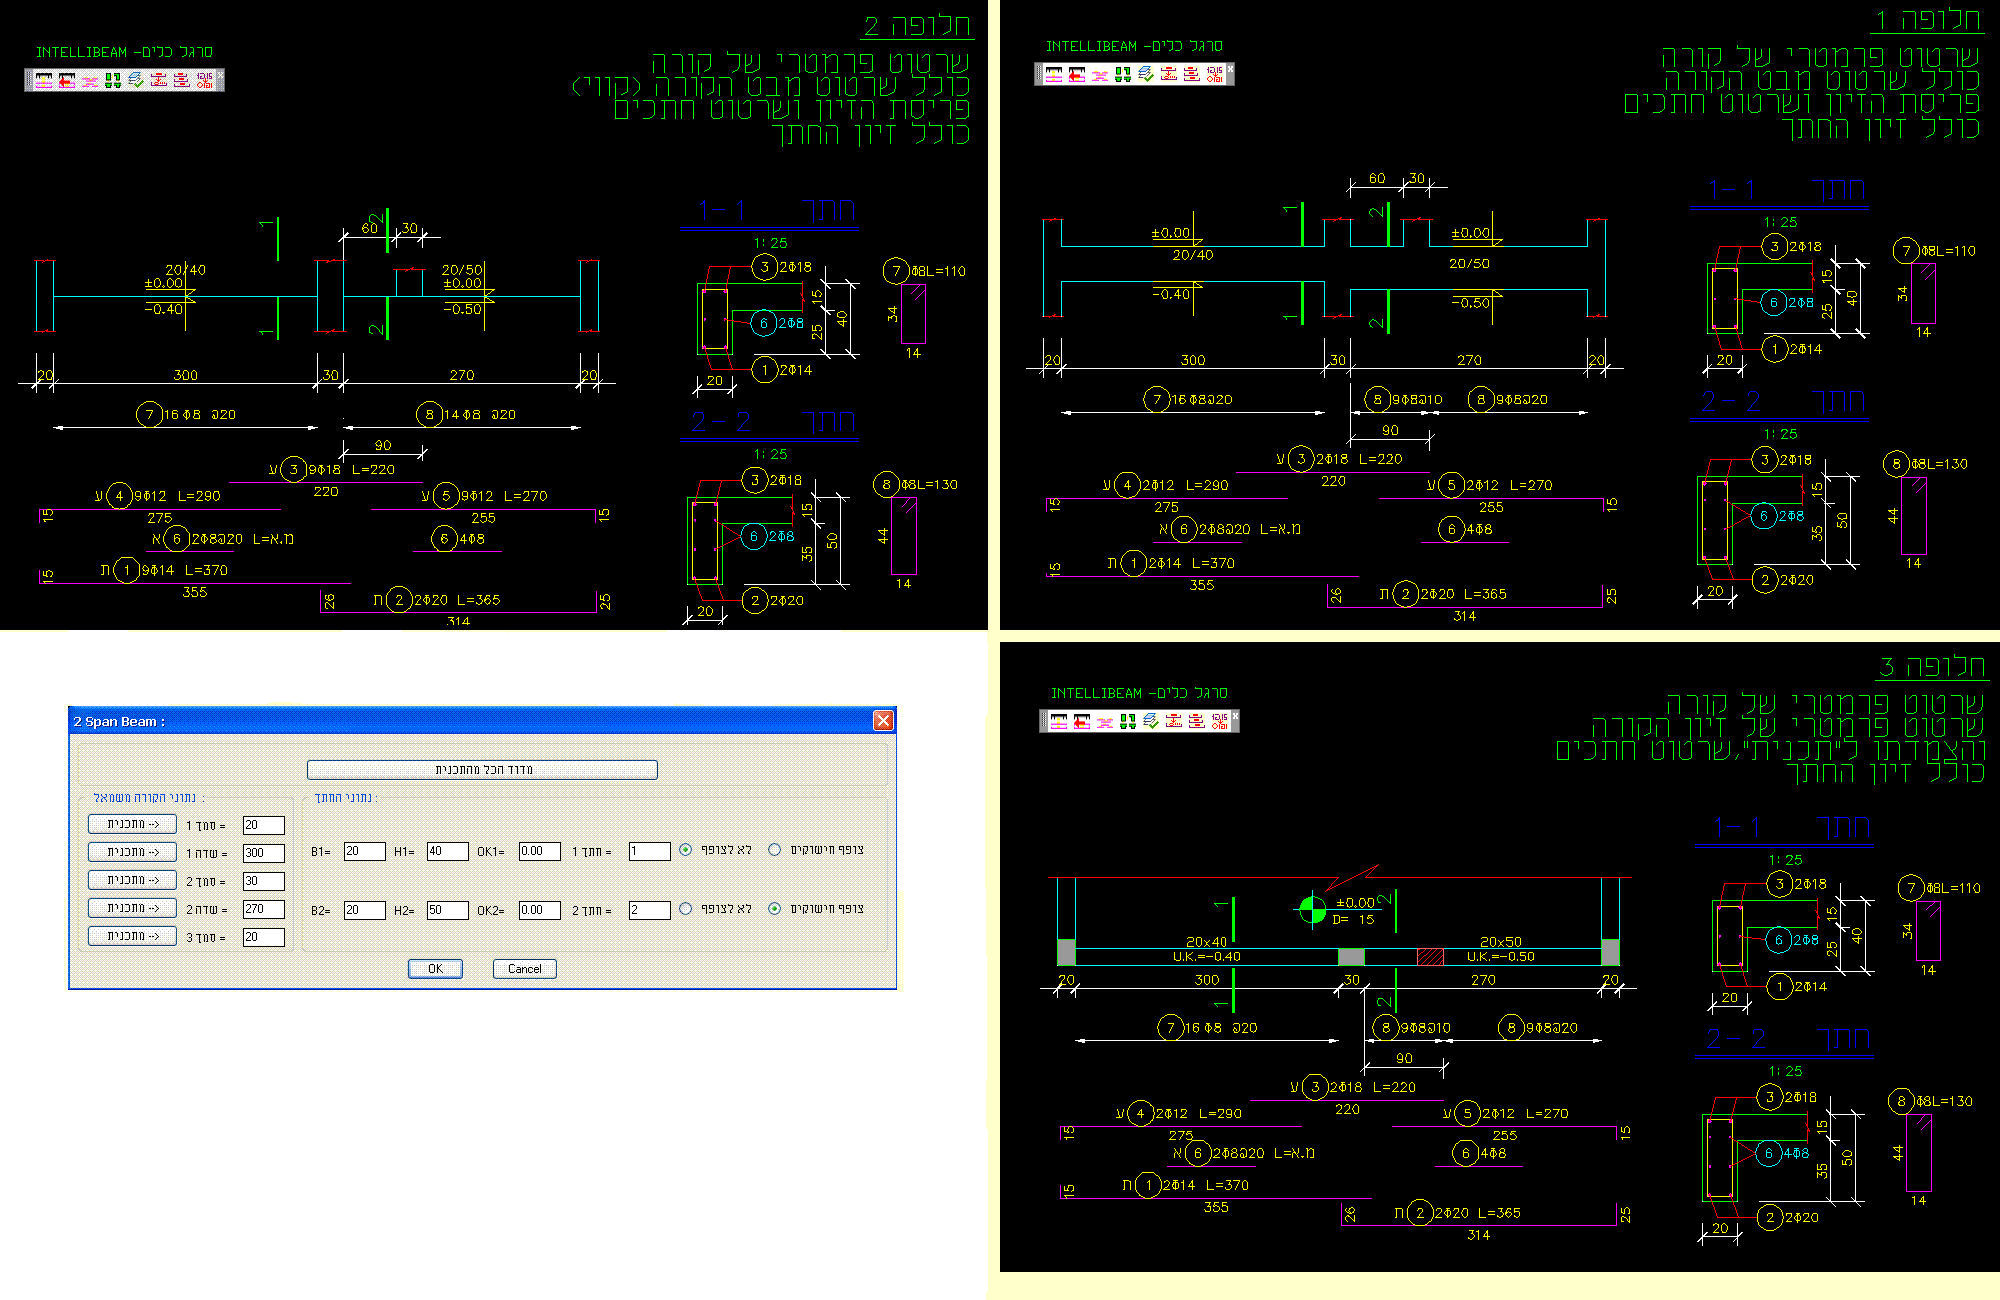The width and height of the screenshot is (2000, 1300).
Task: Close the bottom-right INTELLIBEAM floating toolbar
Action: tap(1236, 716)
